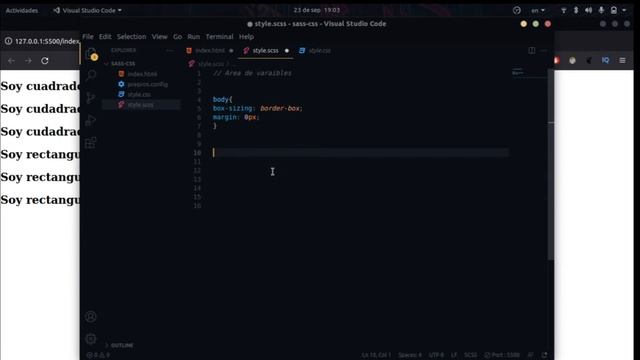
Task: Click the SCSS language mode status entry
Action: tap(470, 355)
